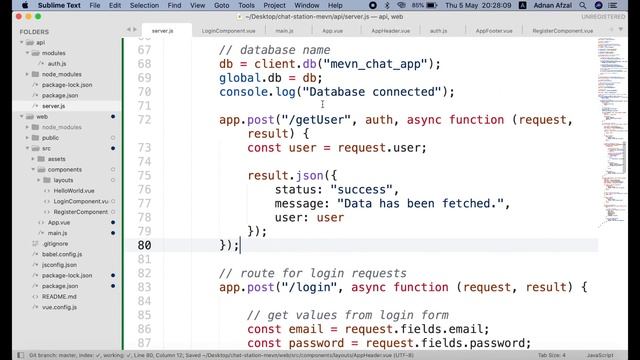Viewport: 640px width, 360px height.
Task: Open server.js in the sidebar
Action: (x=53, y=106)
